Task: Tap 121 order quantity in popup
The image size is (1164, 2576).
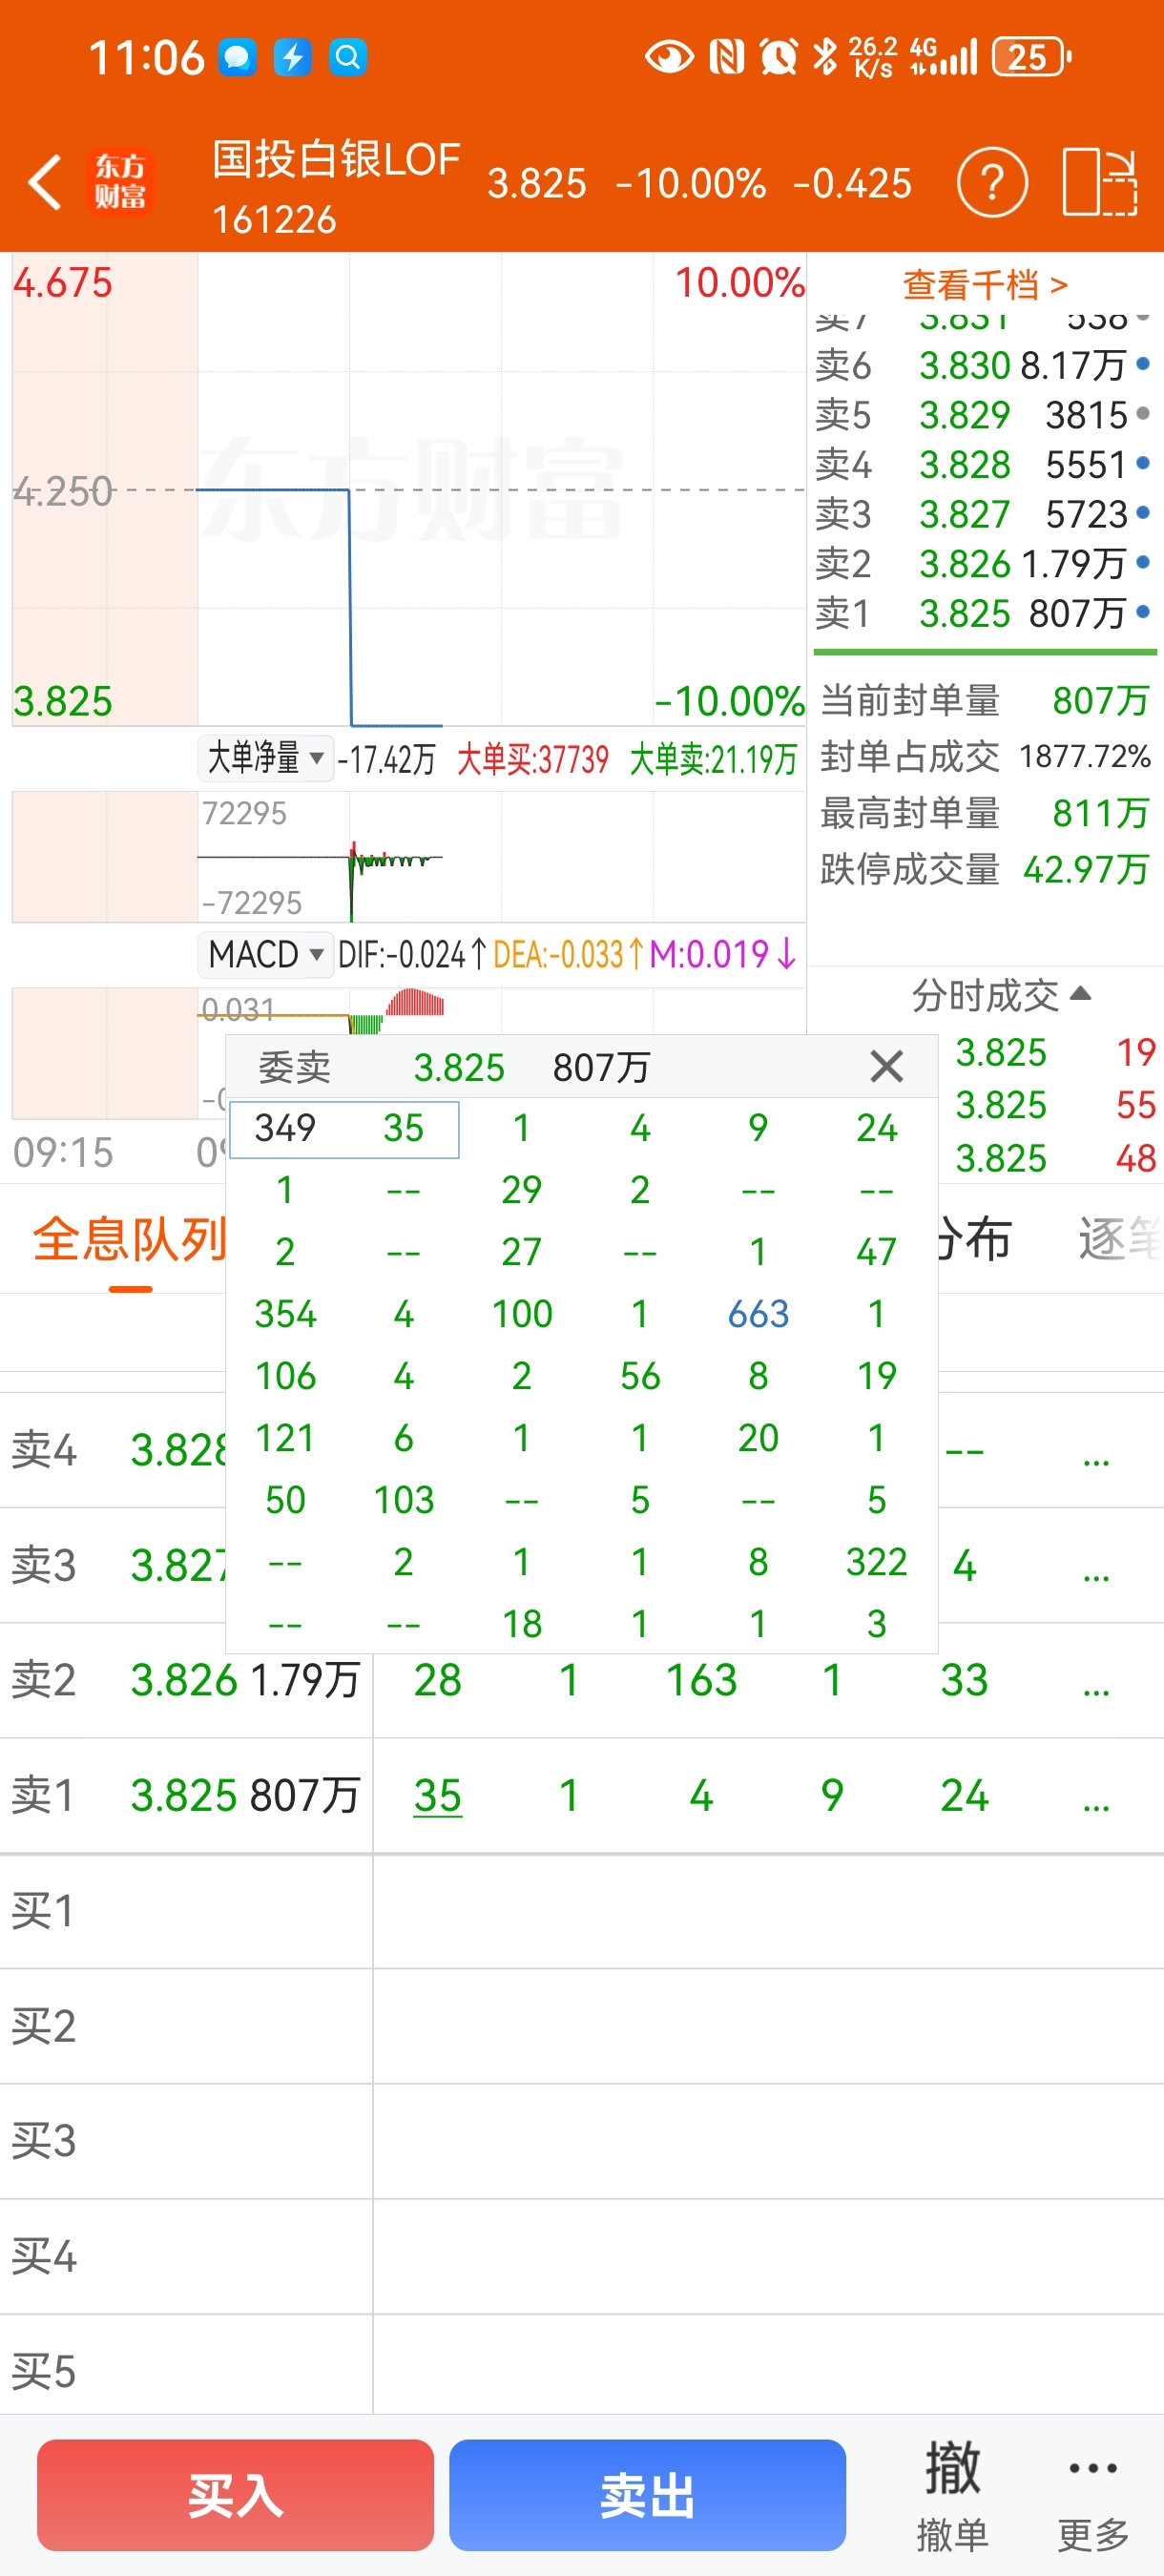Action: pos(285,1438)
